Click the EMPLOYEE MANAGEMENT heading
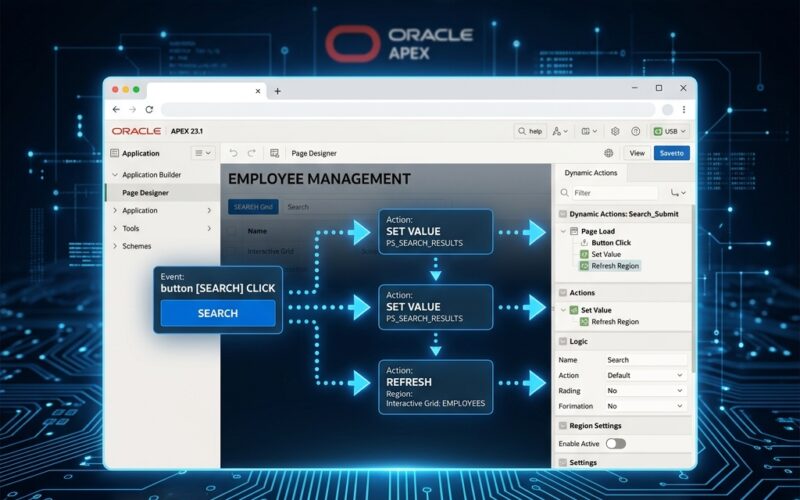This screenshot has width=800, height=500. [319, 179]
